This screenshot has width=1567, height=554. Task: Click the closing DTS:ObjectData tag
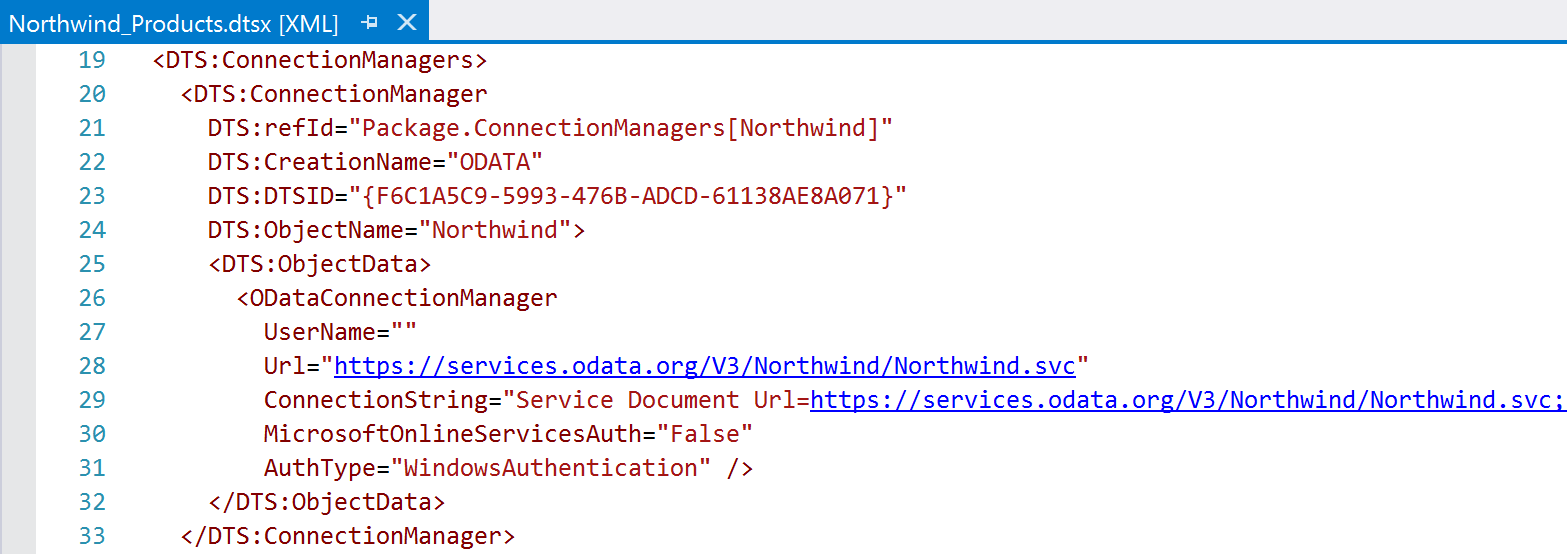pos(327,502)
